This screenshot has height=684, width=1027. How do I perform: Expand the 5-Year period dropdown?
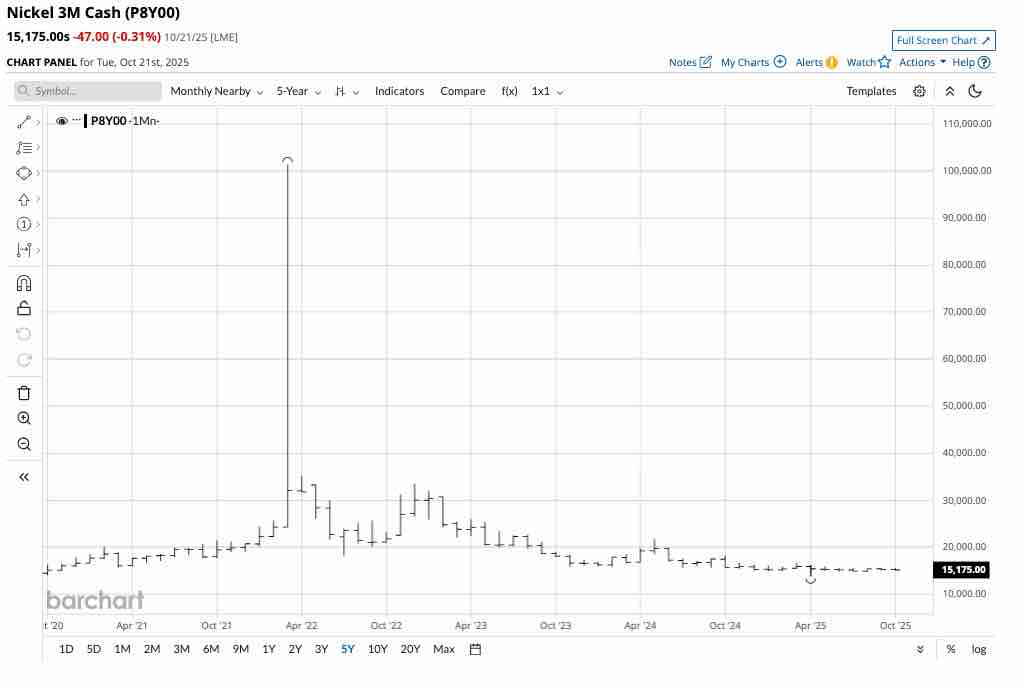[299, 91]
